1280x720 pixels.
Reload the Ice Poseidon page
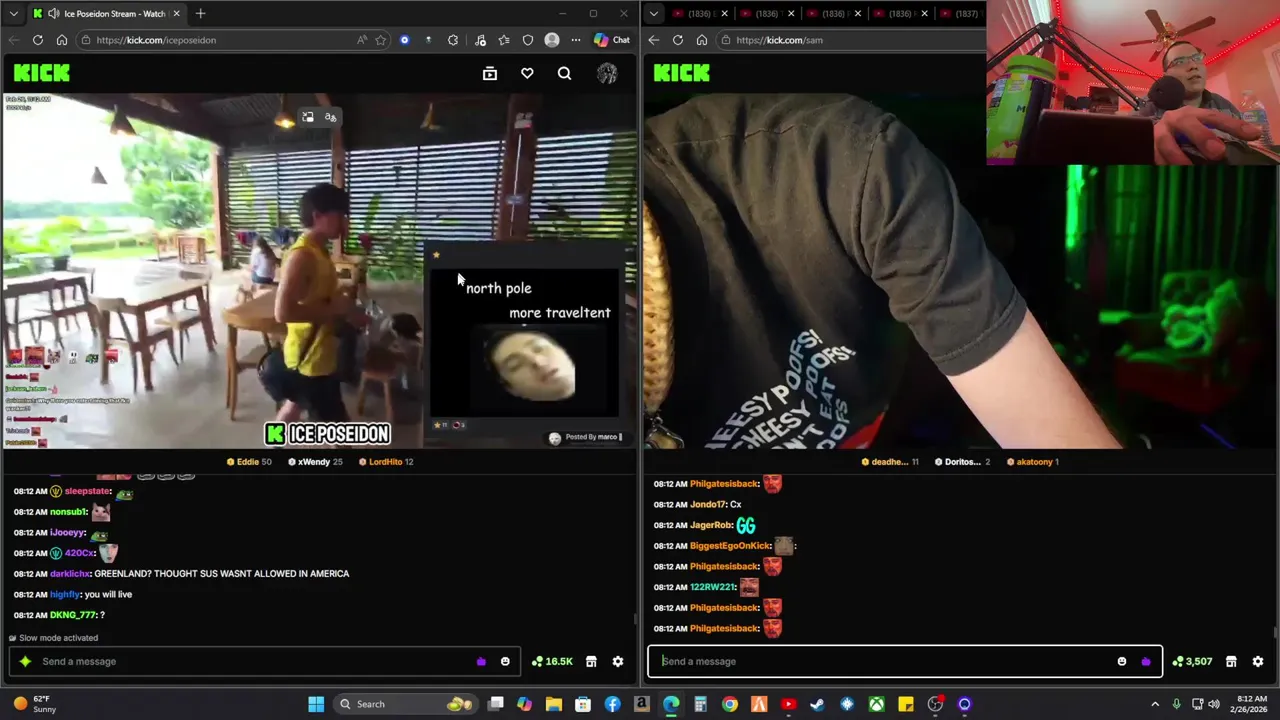(x=38, y=40)
